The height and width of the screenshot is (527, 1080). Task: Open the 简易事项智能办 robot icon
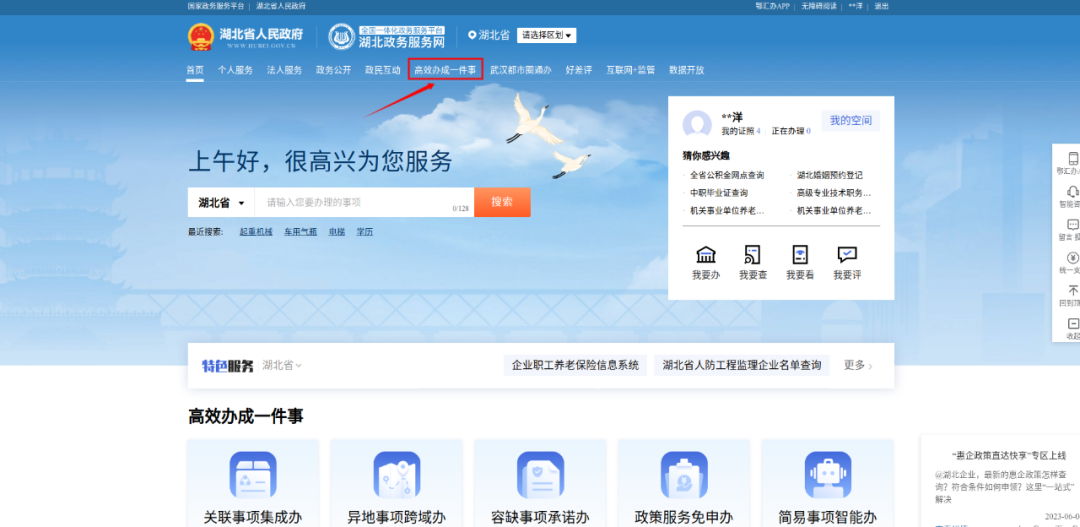pos(827,475)
